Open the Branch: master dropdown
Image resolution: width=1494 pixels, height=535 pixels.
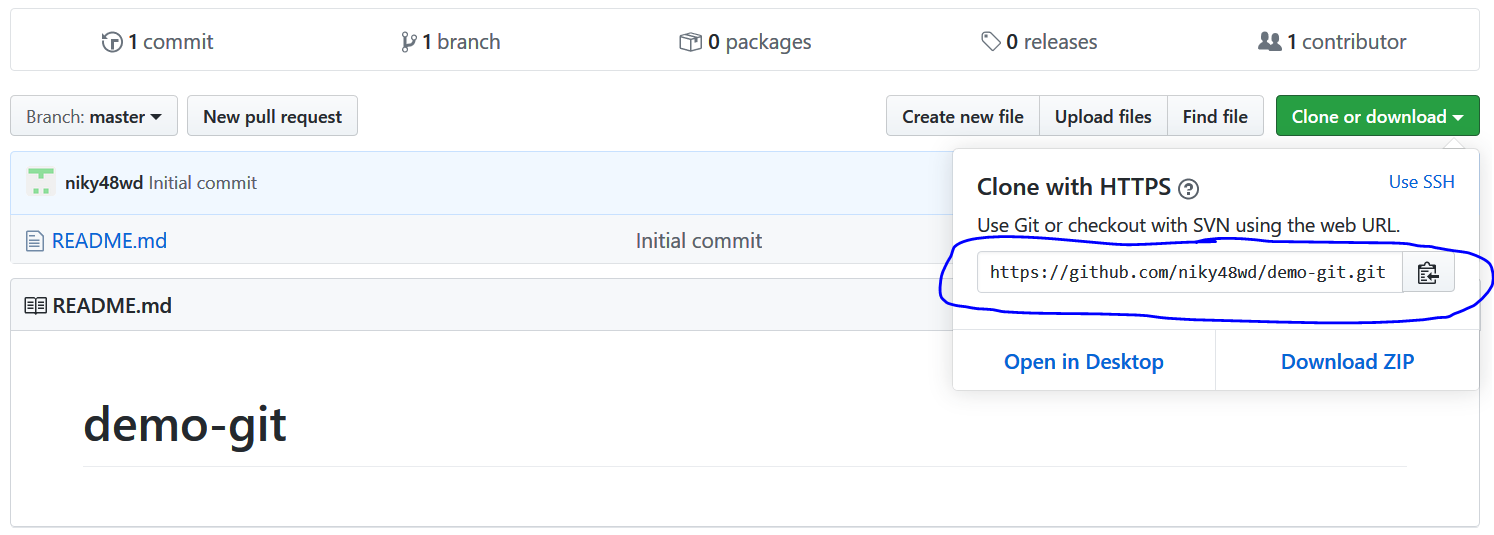(94, 116)
